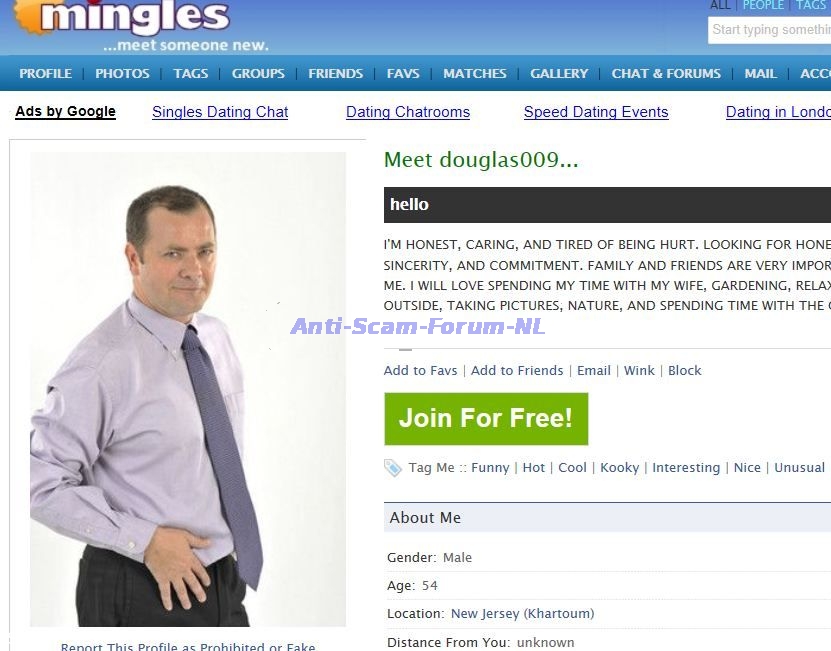Viewport: 831px width, 651px height.
Task: Click the Mingles sun logo
Action: click(x=28, y=16)
